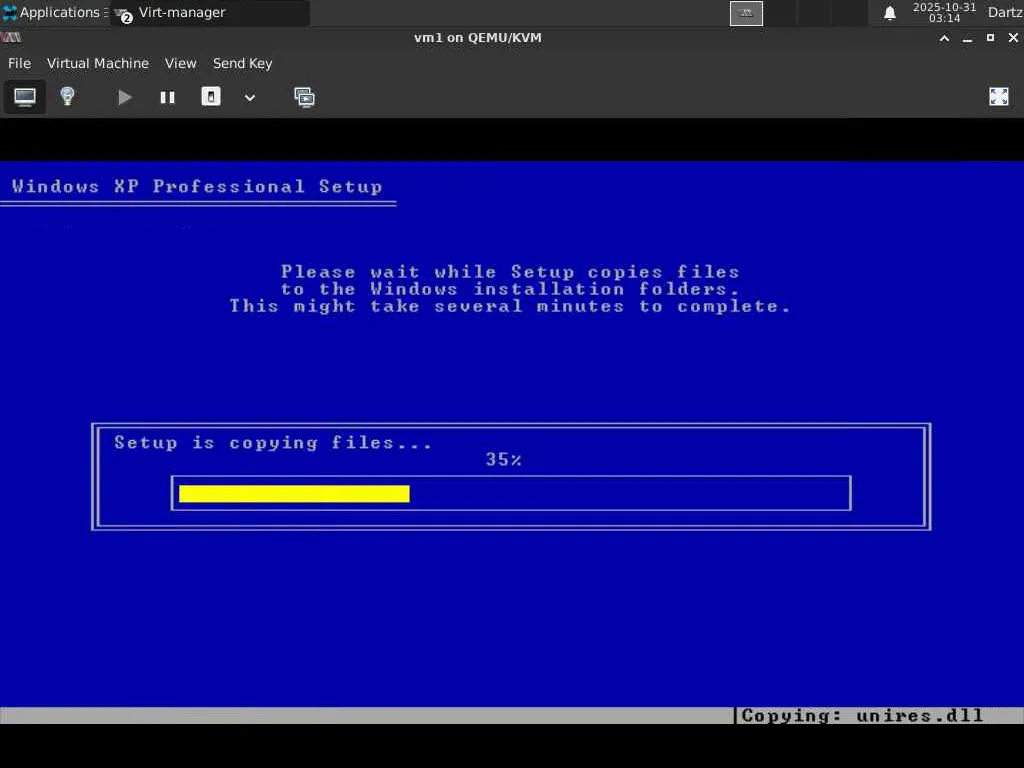Select Virt-manager taskbar entry

point(210,12)
